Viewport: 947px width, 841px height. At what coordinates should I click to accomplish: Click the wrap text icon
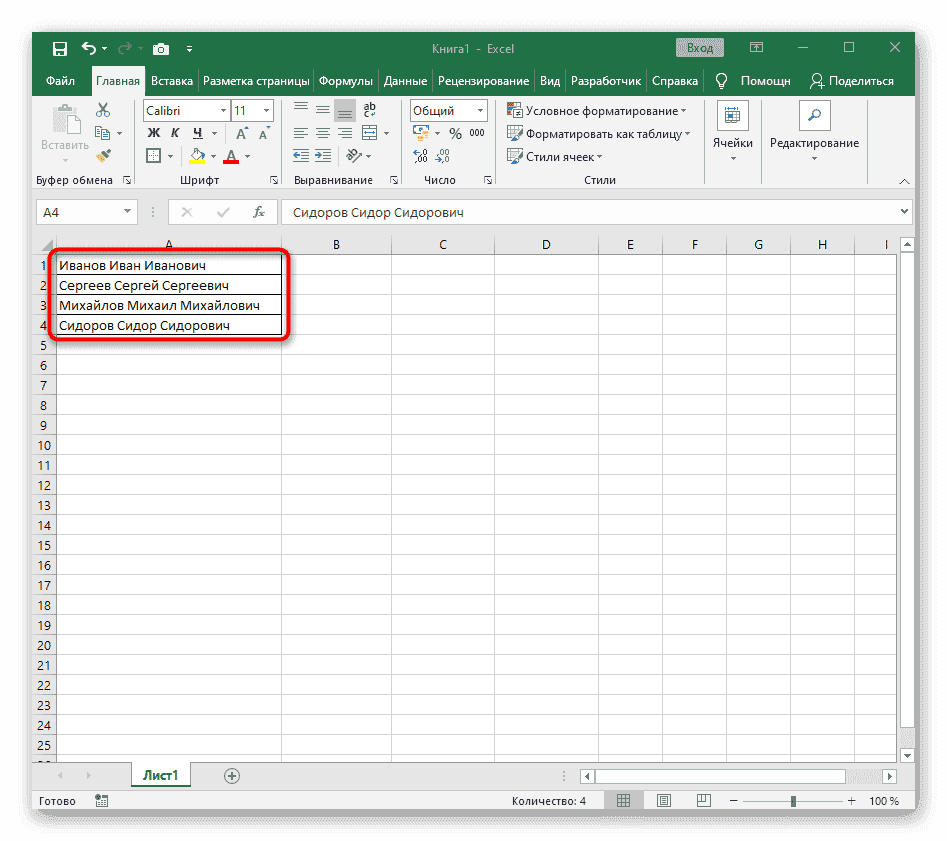pos(370,110)
